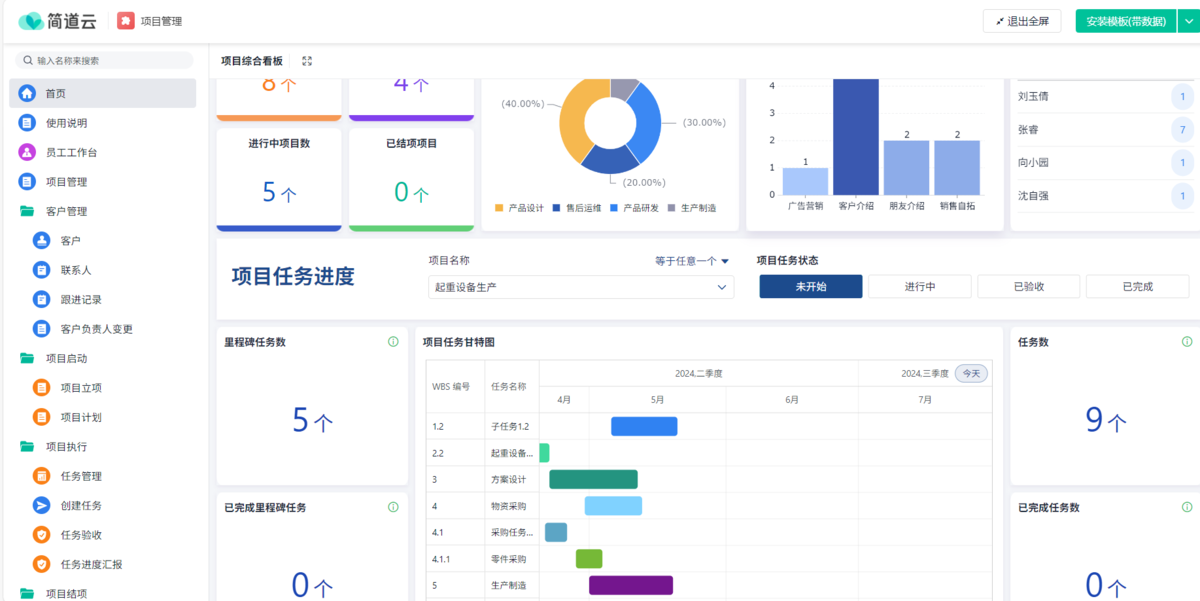Expand the arrow next to 安装模板(带数据)

[x=1188, y=21]
